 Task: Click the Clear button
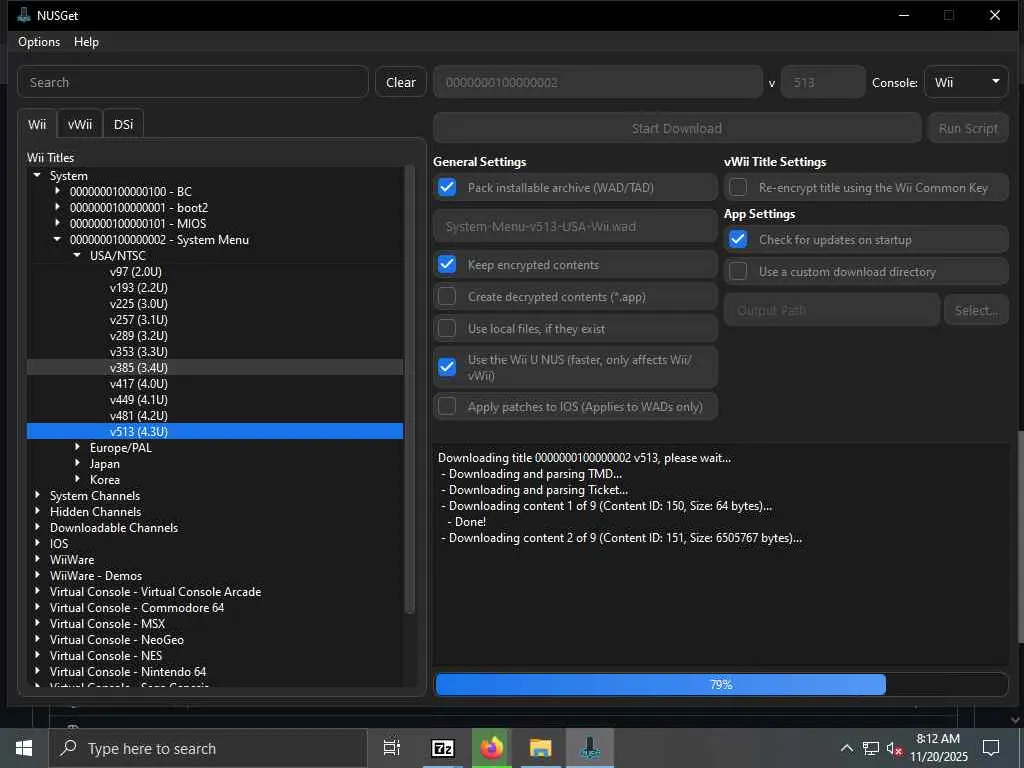400,82
